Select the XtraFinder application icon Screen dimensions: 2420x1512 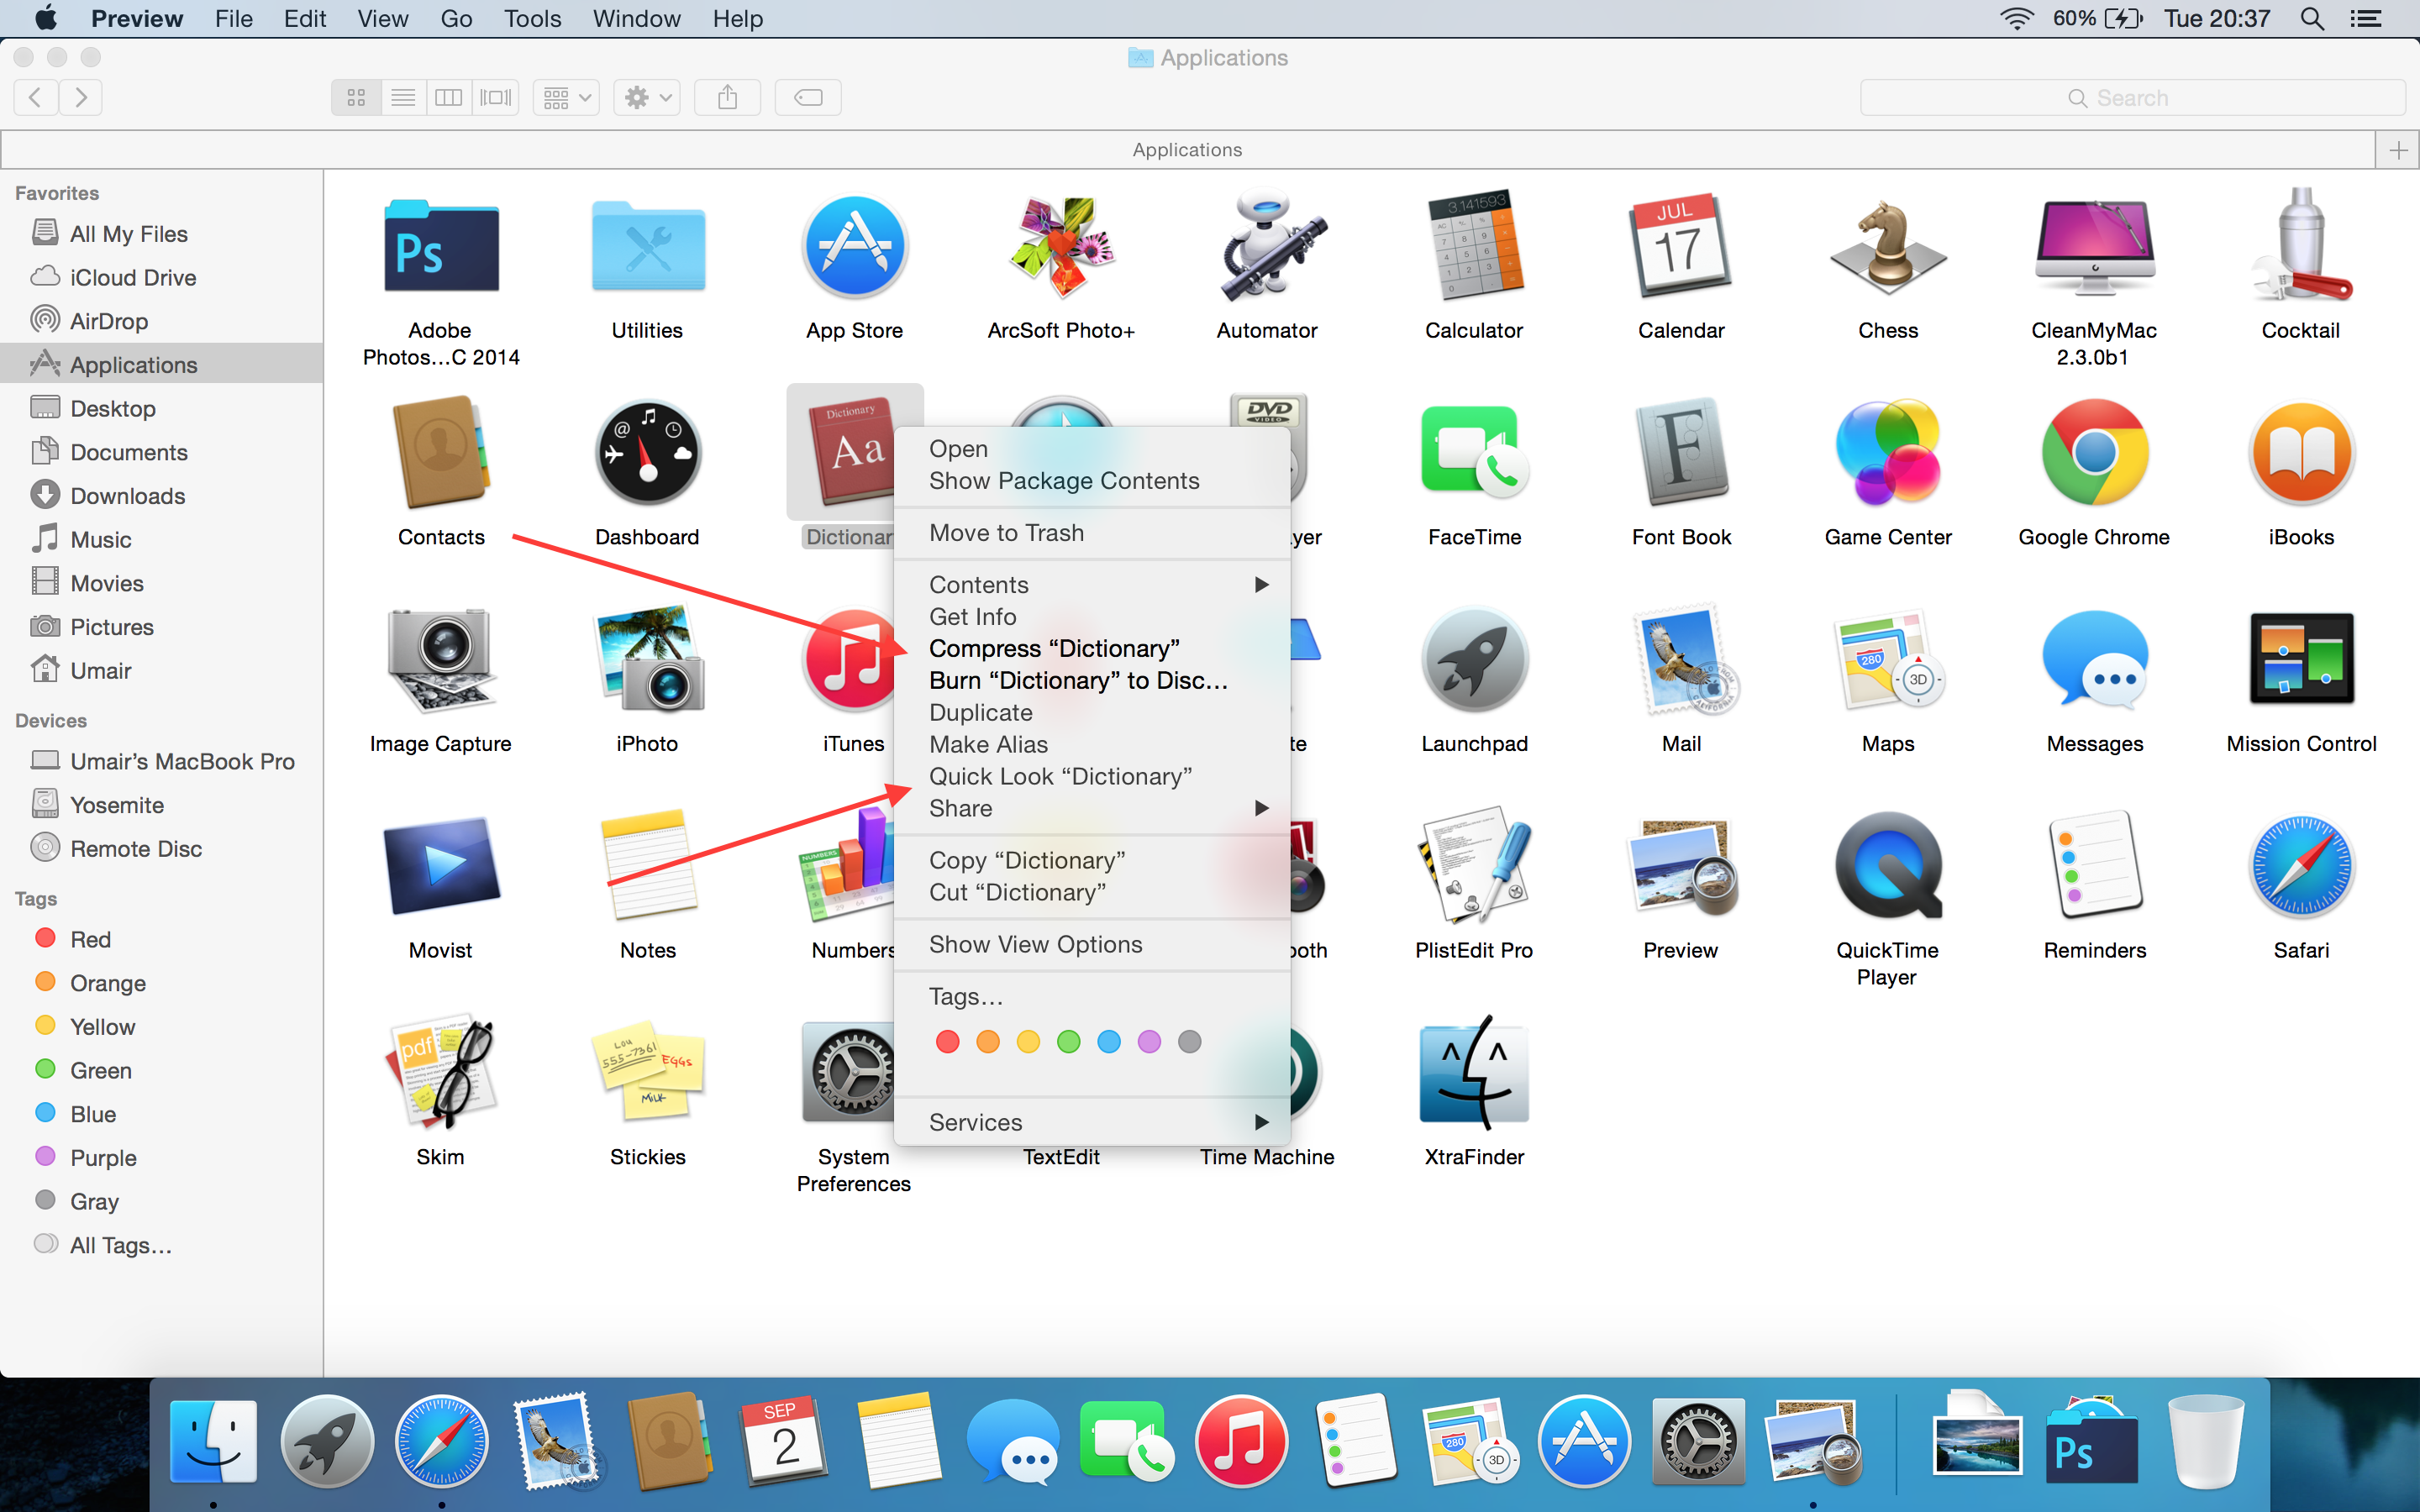(x=1474, y=1072)
